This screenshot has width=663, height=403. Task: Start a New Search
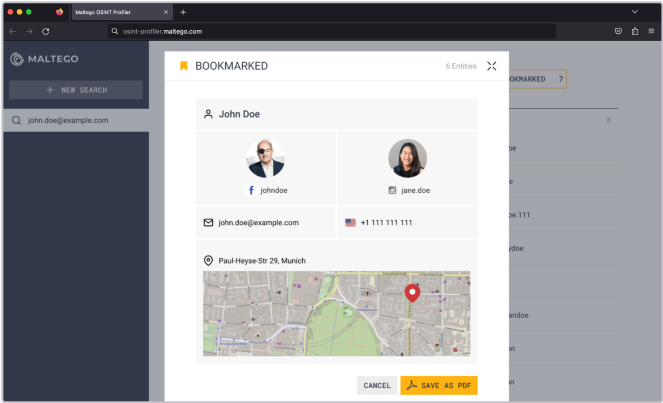tap(76, 90)
